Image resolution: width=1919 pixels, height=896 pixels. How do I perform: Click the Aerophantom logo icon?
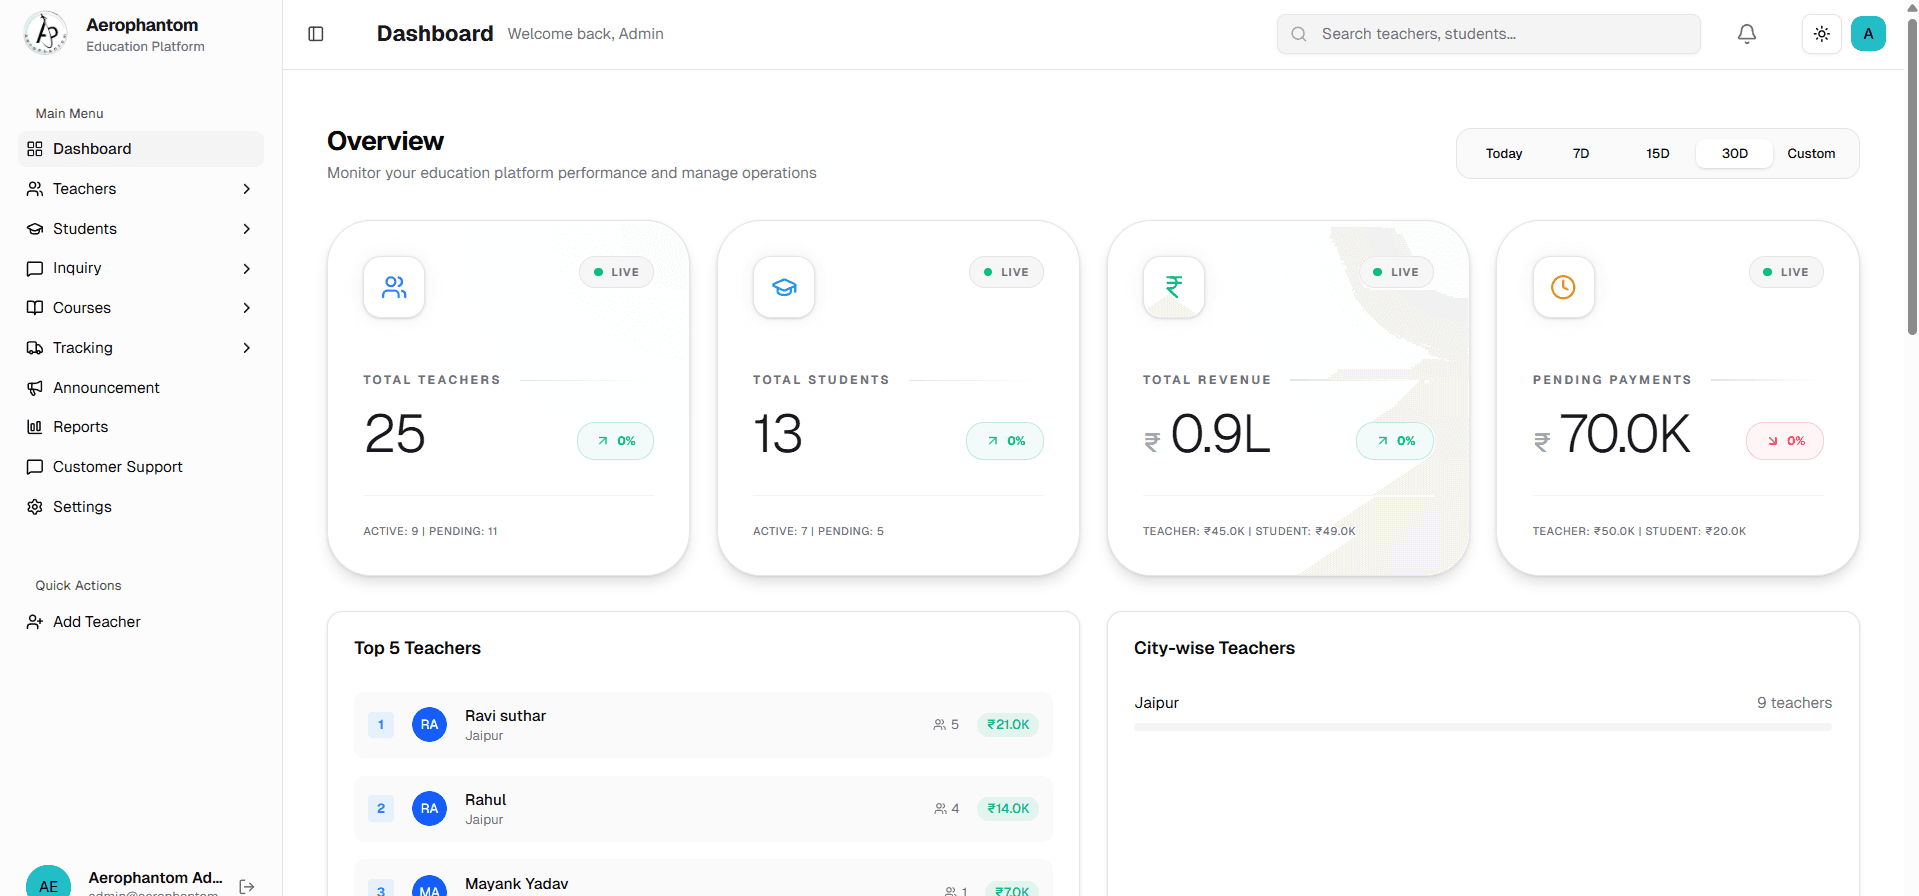(x=45, y=33)
